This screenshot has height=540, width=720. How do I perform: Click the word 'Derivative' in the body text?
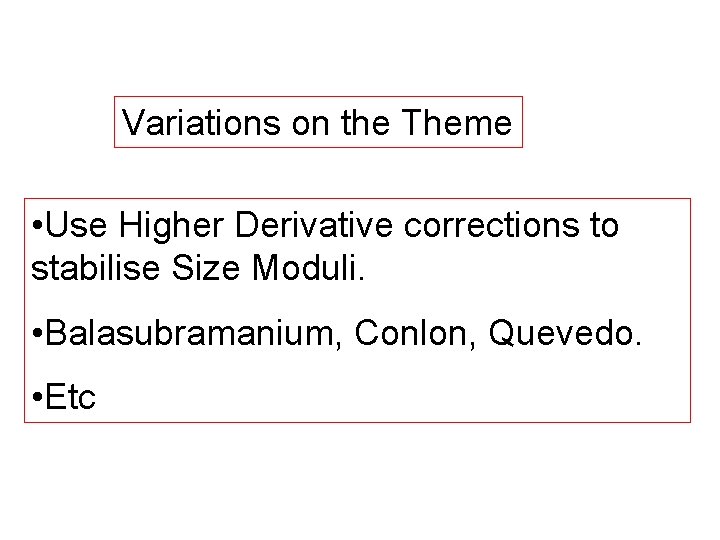coord(314,225)
